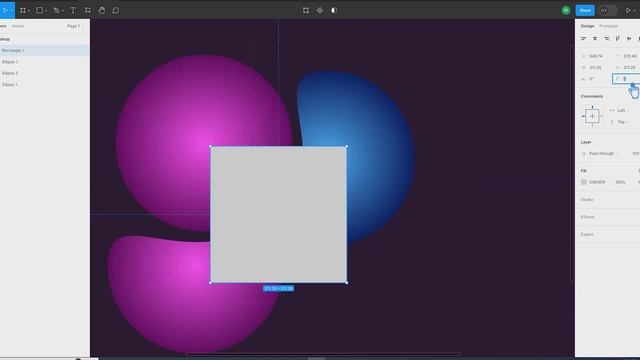Click Align horizontal centers icon
Viewport: 640px width, 360px height.
pyautogui.click(x=595, y=38)
